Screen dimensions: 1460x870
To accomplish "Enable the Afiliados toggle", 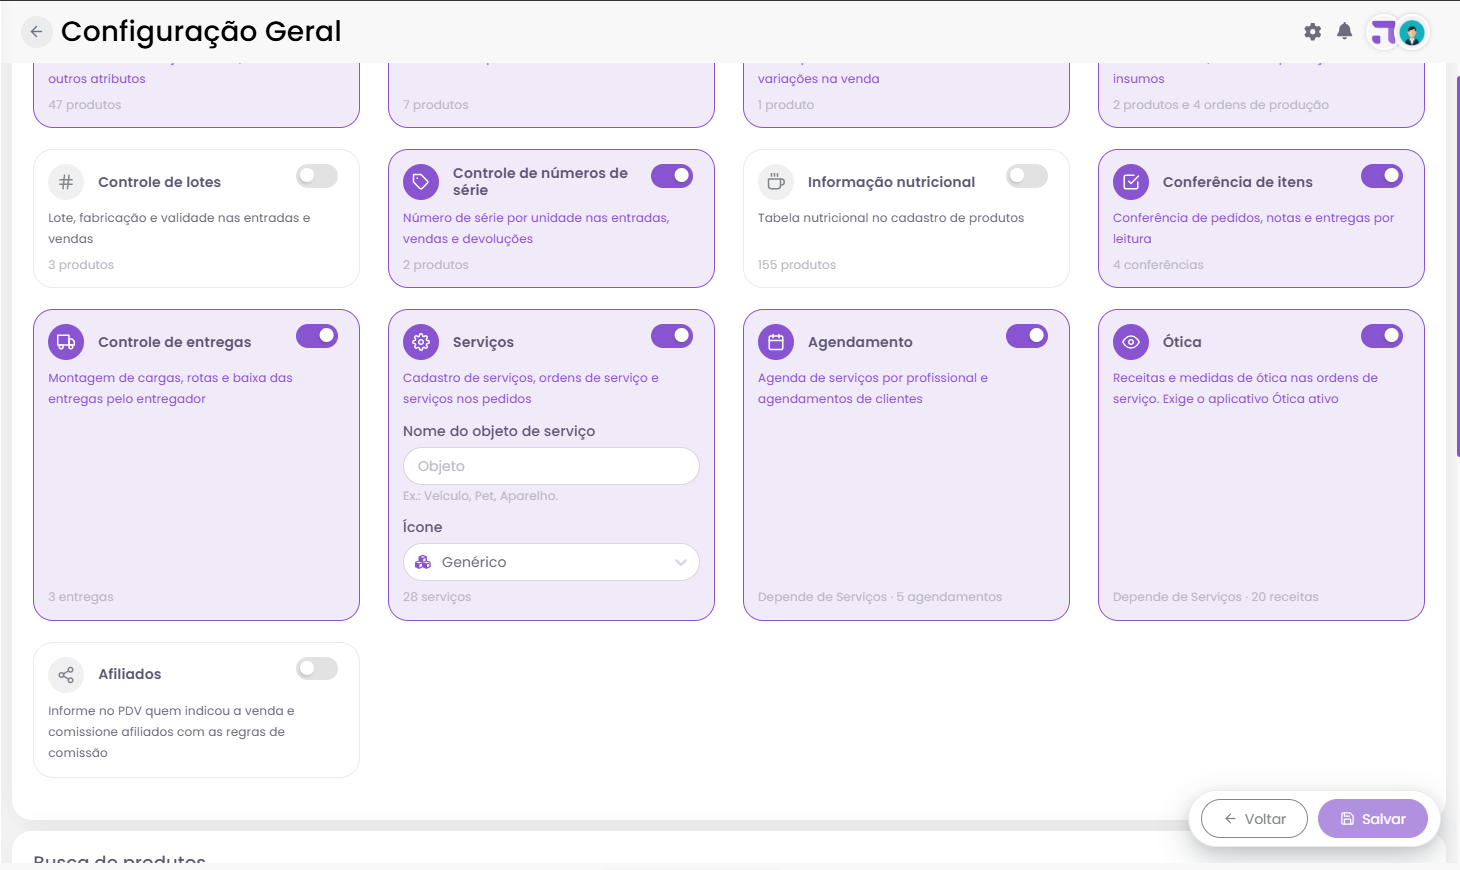I will (317, 669).
